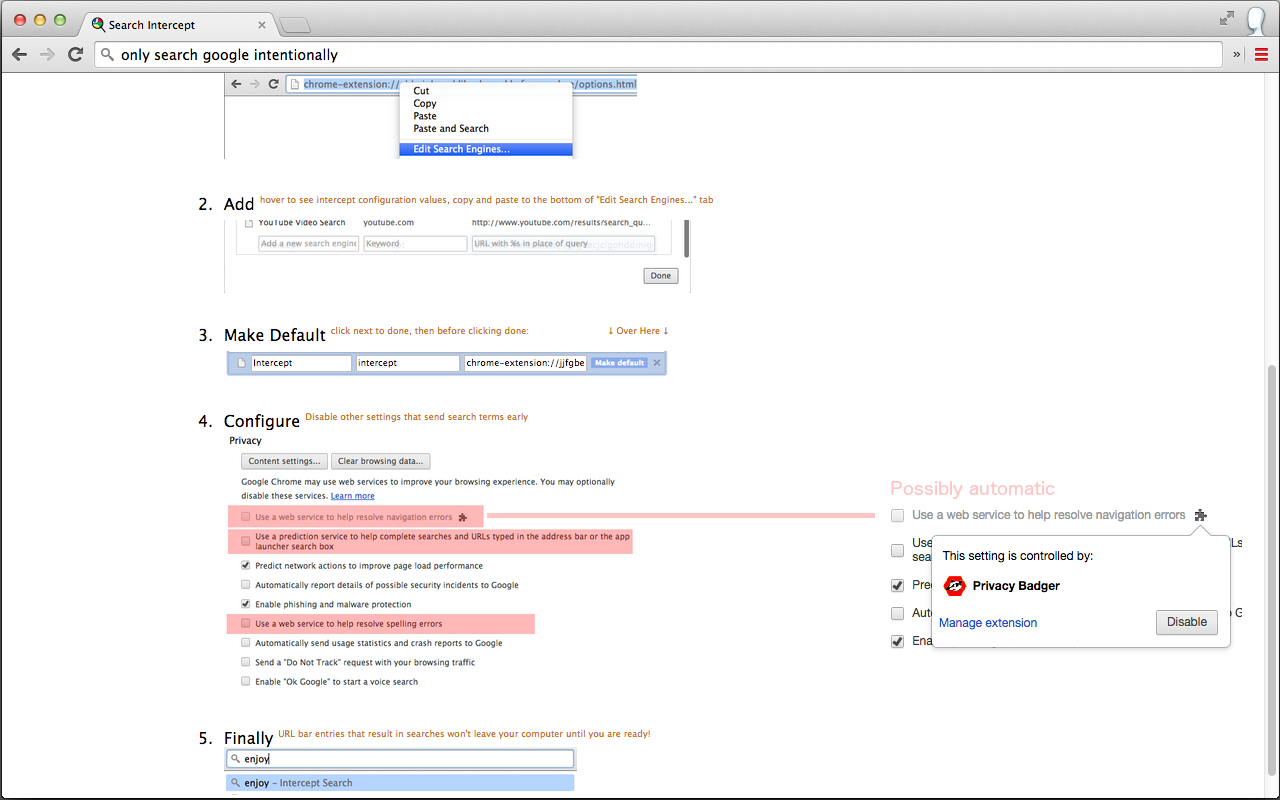Click the magnifier icon in the enjoy search box
This screenshot has width=1280, height=800.
click(236, 759)
